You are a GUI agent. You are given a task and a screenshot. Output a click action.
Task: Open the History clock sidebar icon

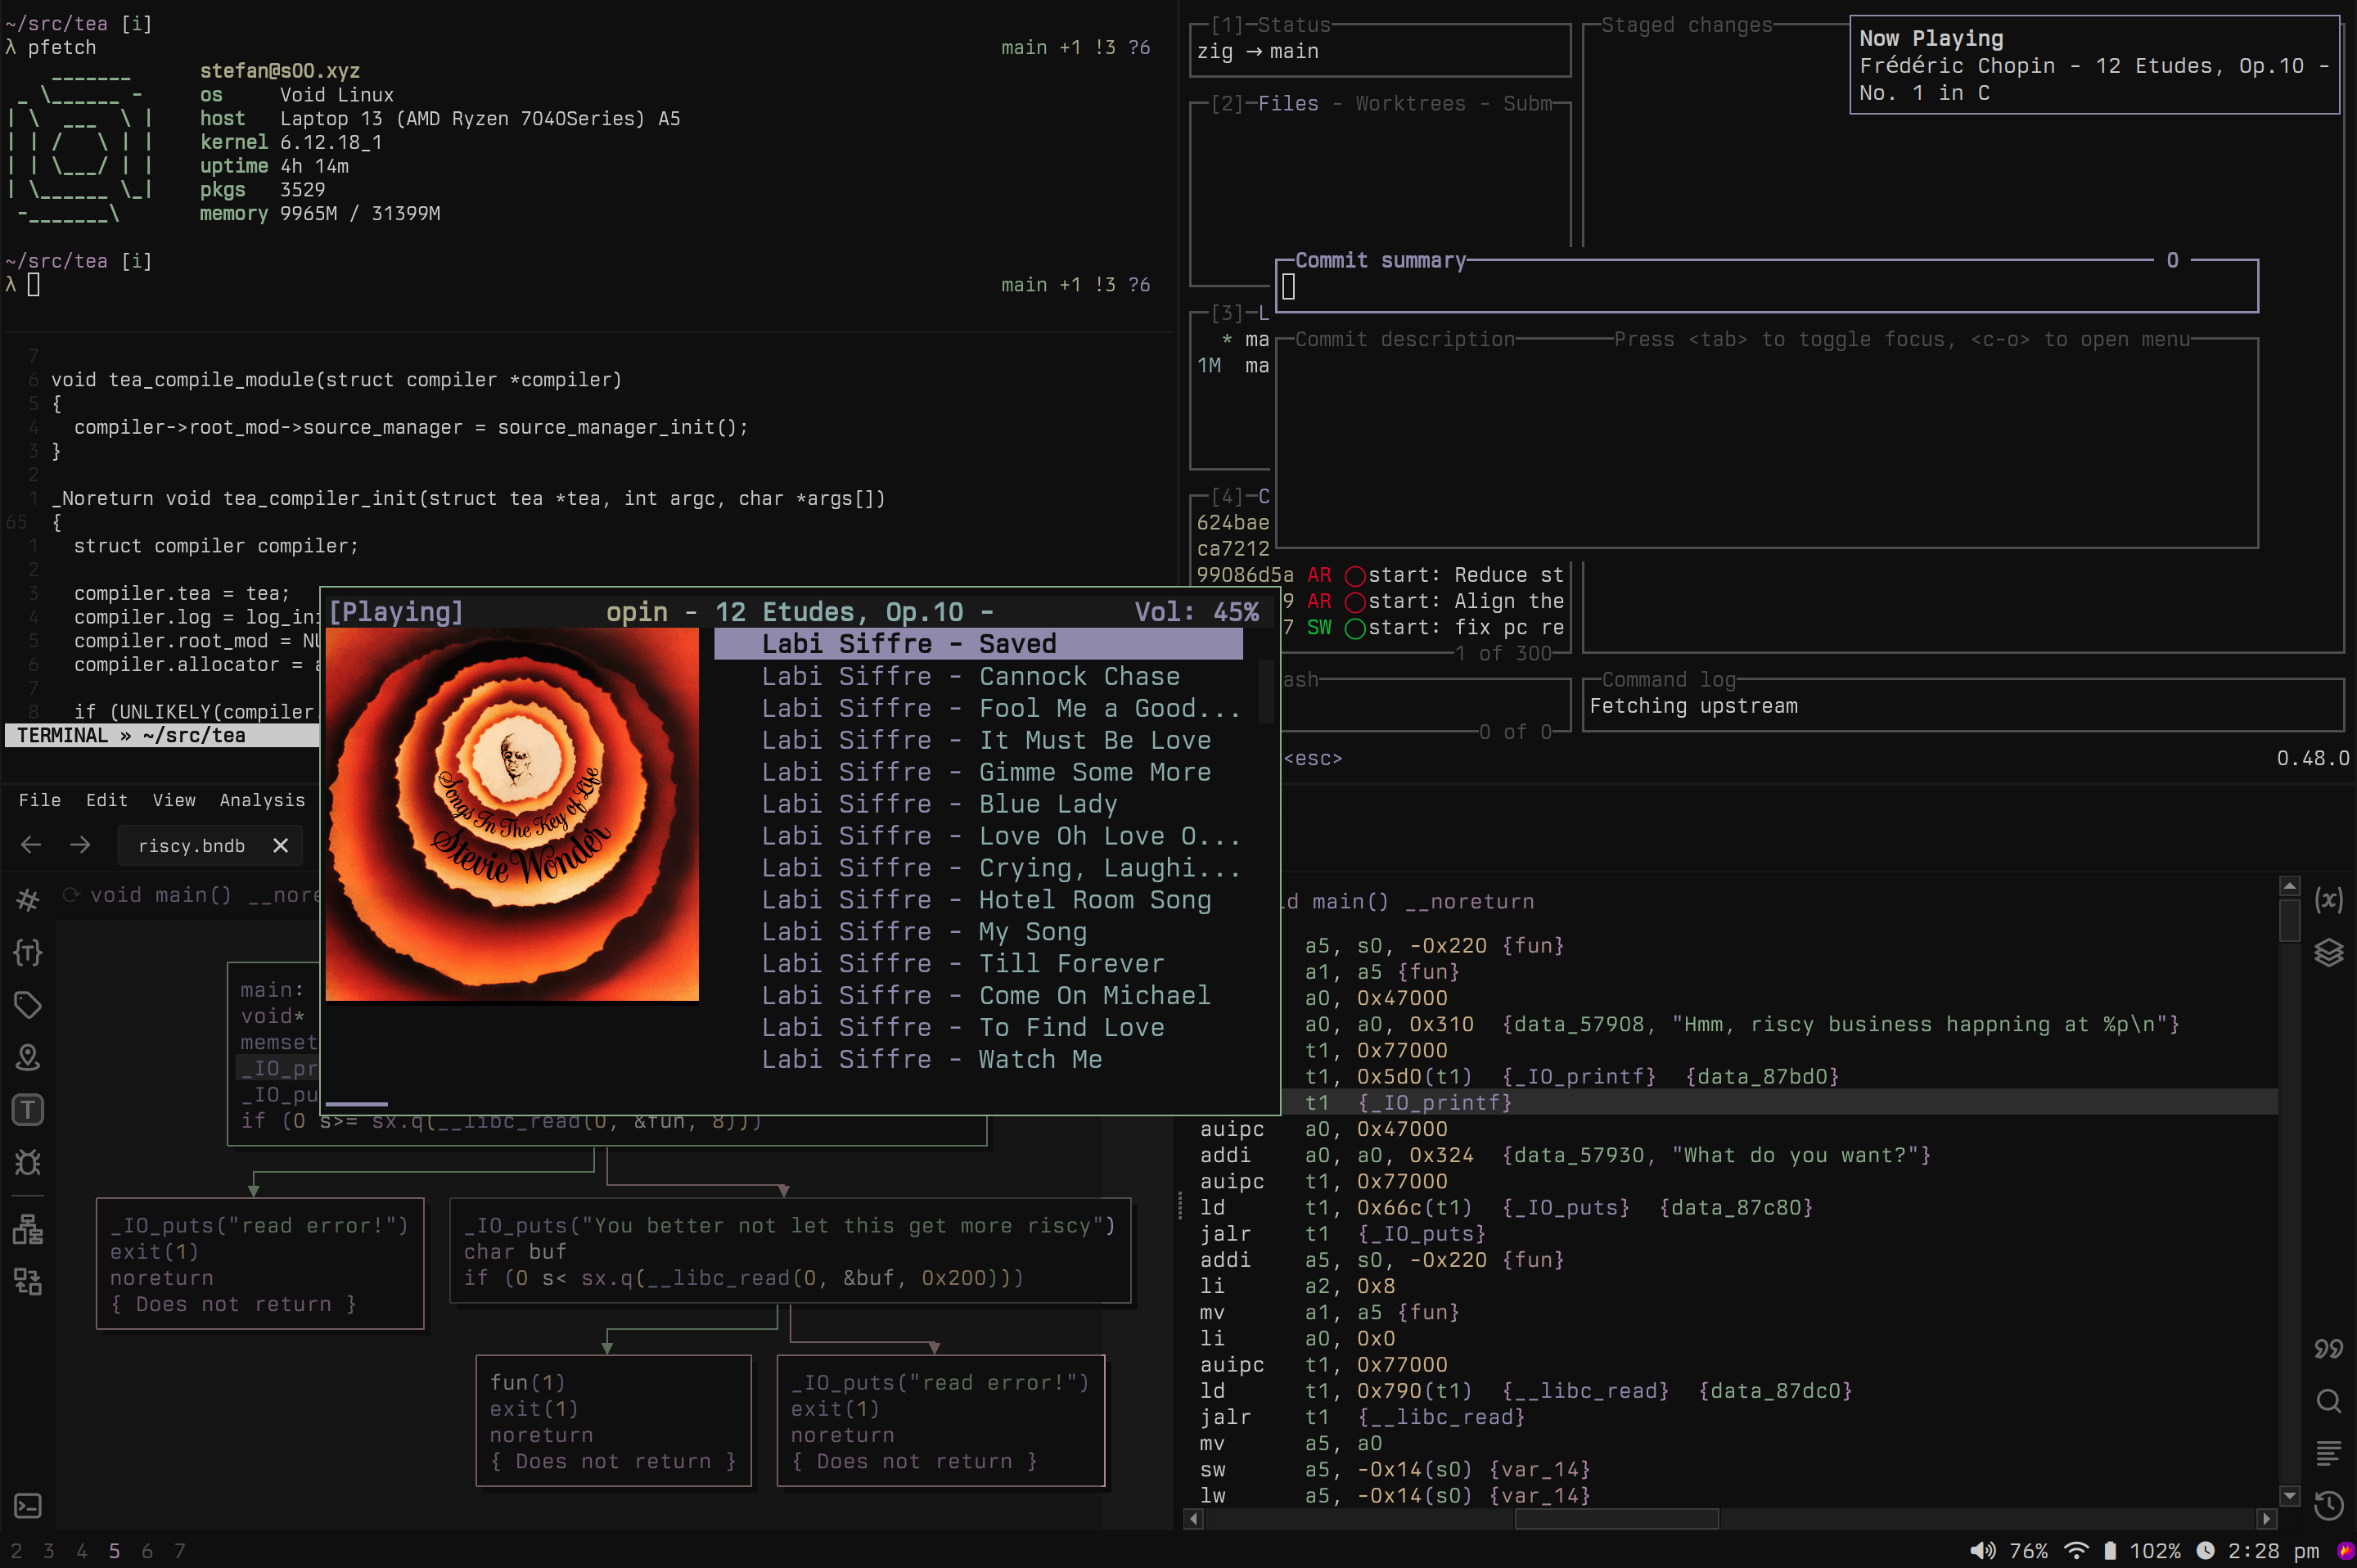point(2328,1505)
